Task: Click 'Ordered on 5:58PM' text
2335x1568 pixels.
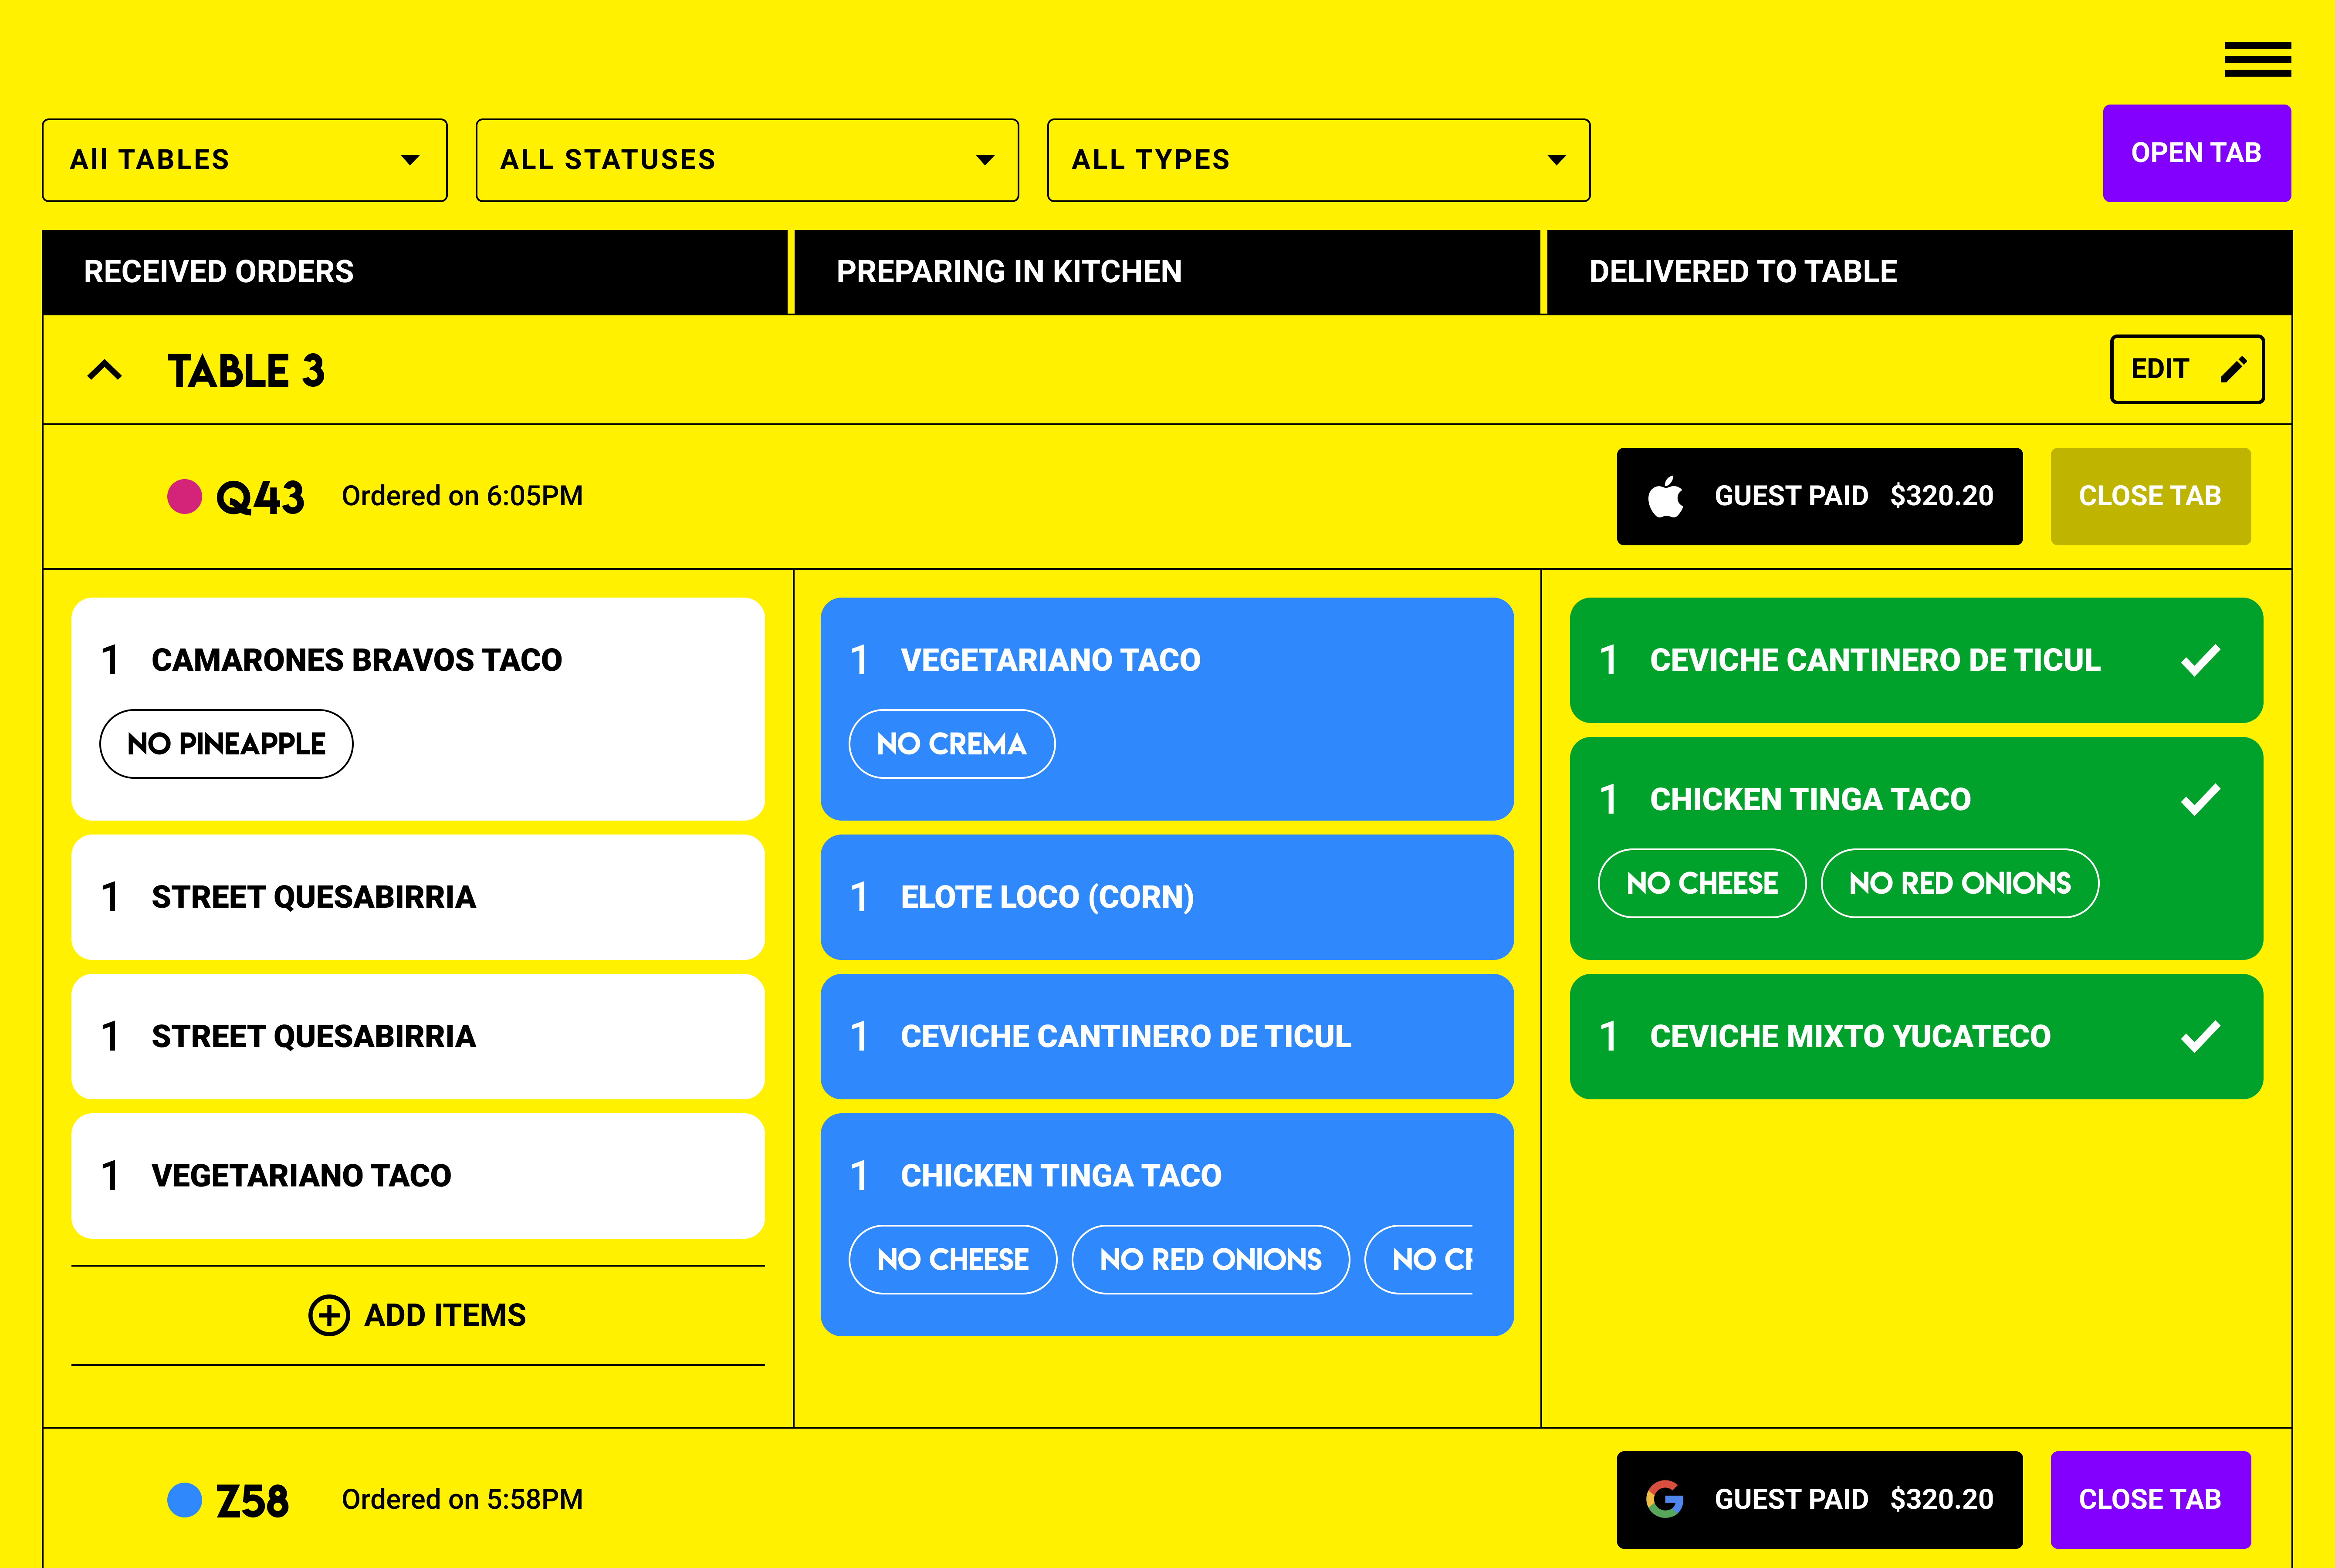Action: point(462,1499)
